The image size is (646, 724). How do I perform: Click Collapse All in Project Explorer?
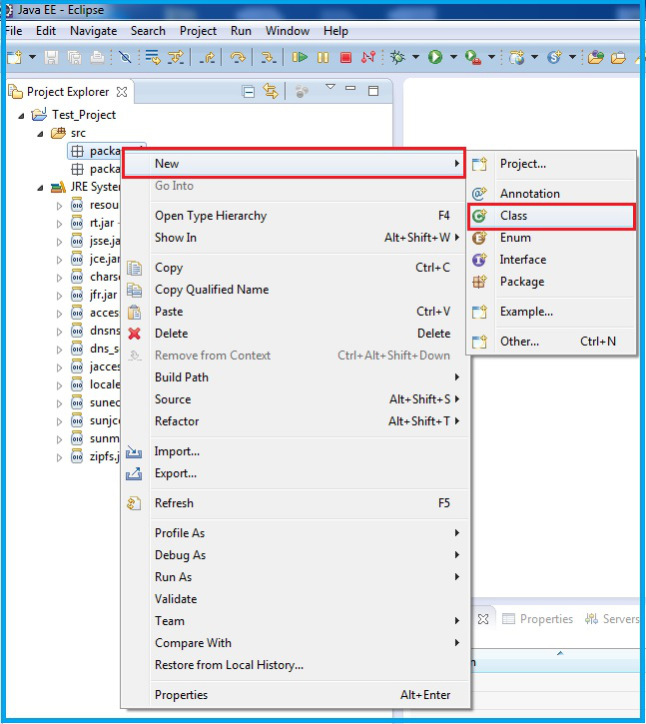[248, 92]
